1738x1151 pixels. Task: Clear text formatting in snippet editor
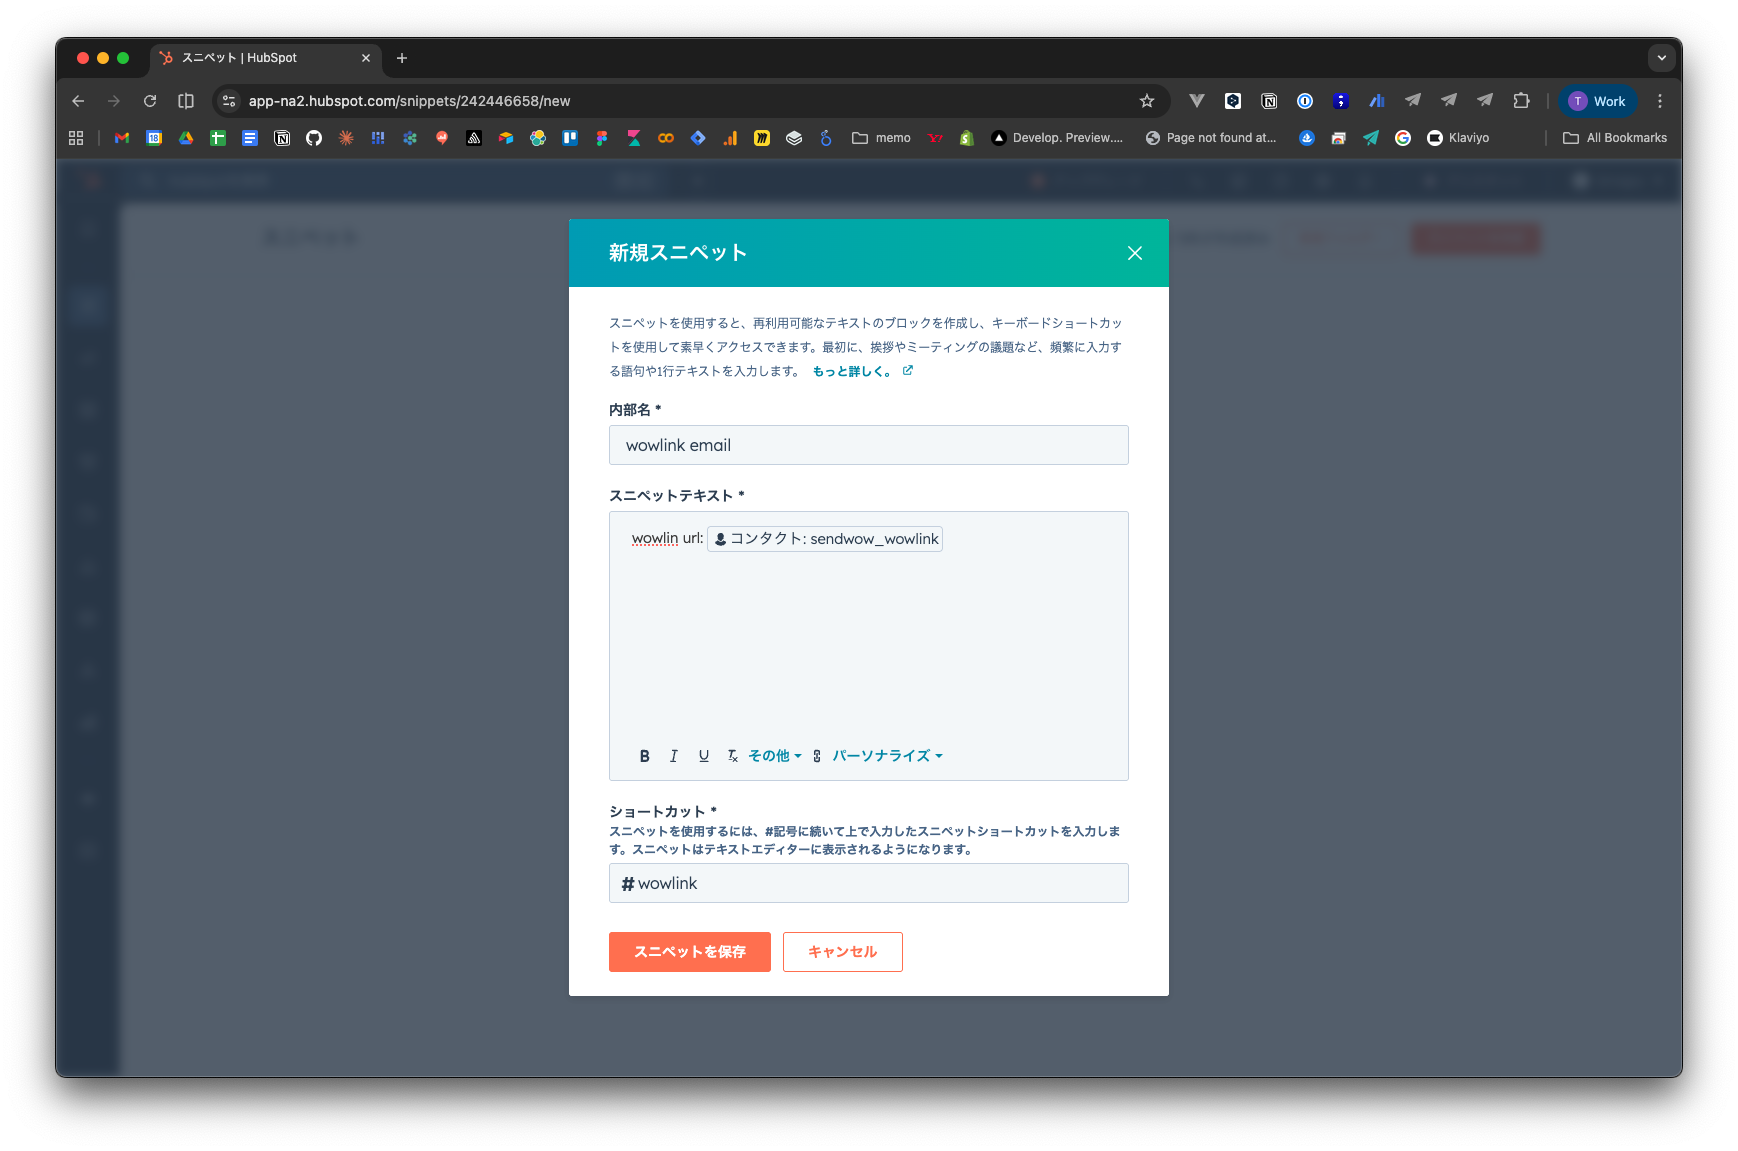click(x=732, y=756)
